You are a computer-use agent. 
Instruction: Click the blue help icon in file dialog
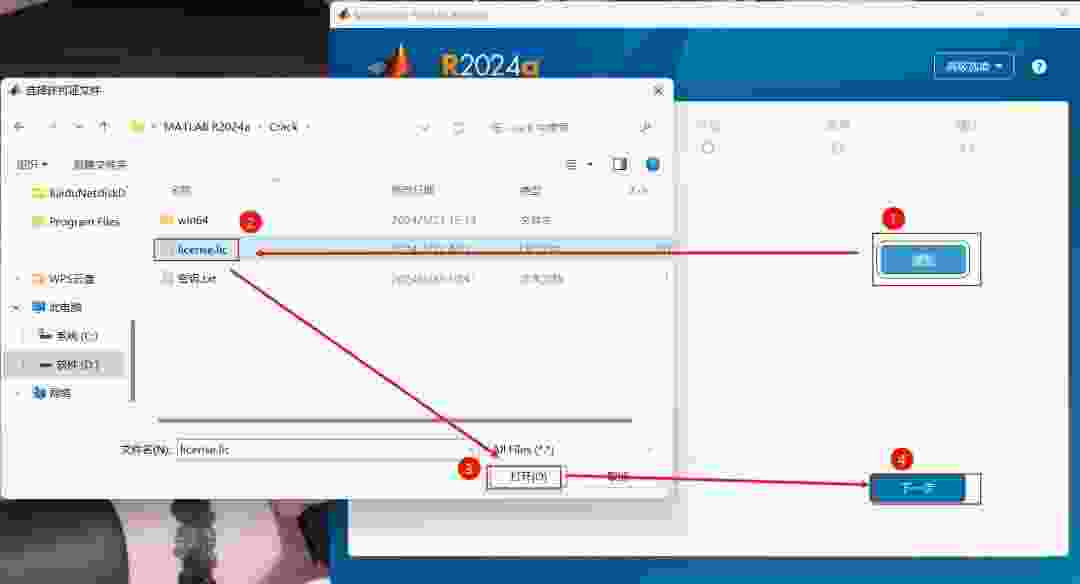(x=652, y=164)
